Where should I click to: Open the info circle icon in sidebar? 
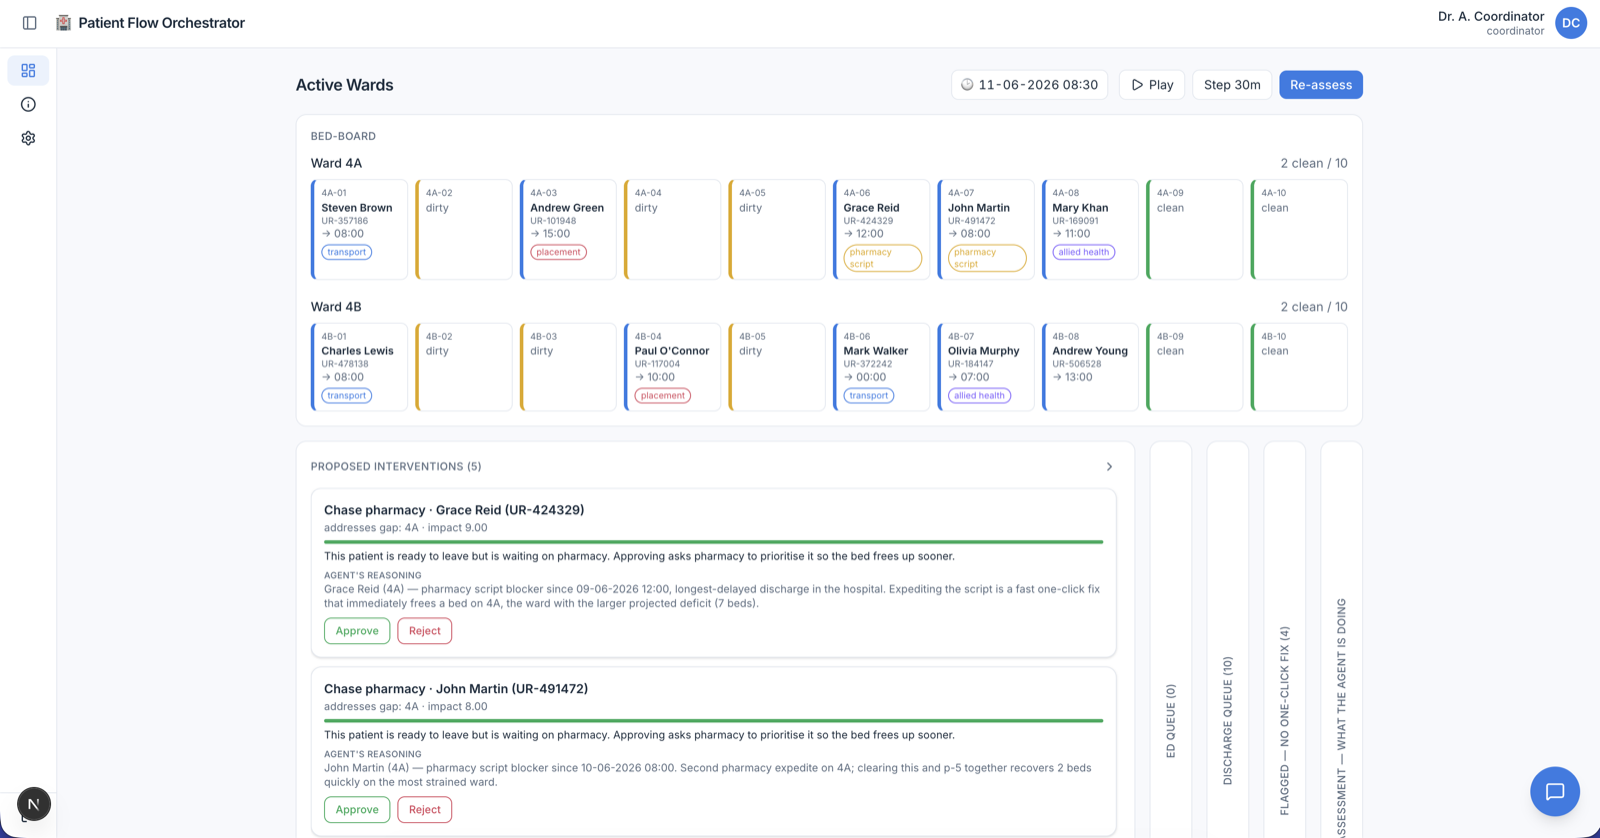pos(28,104)
